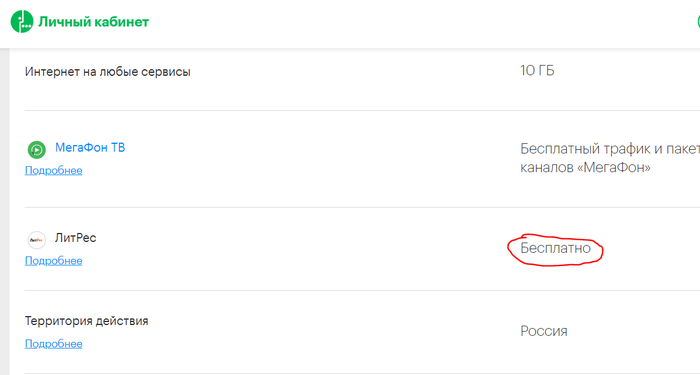
Task: Click the partially visible green icon at header's right edge
Action: click(x=698, y=21)
